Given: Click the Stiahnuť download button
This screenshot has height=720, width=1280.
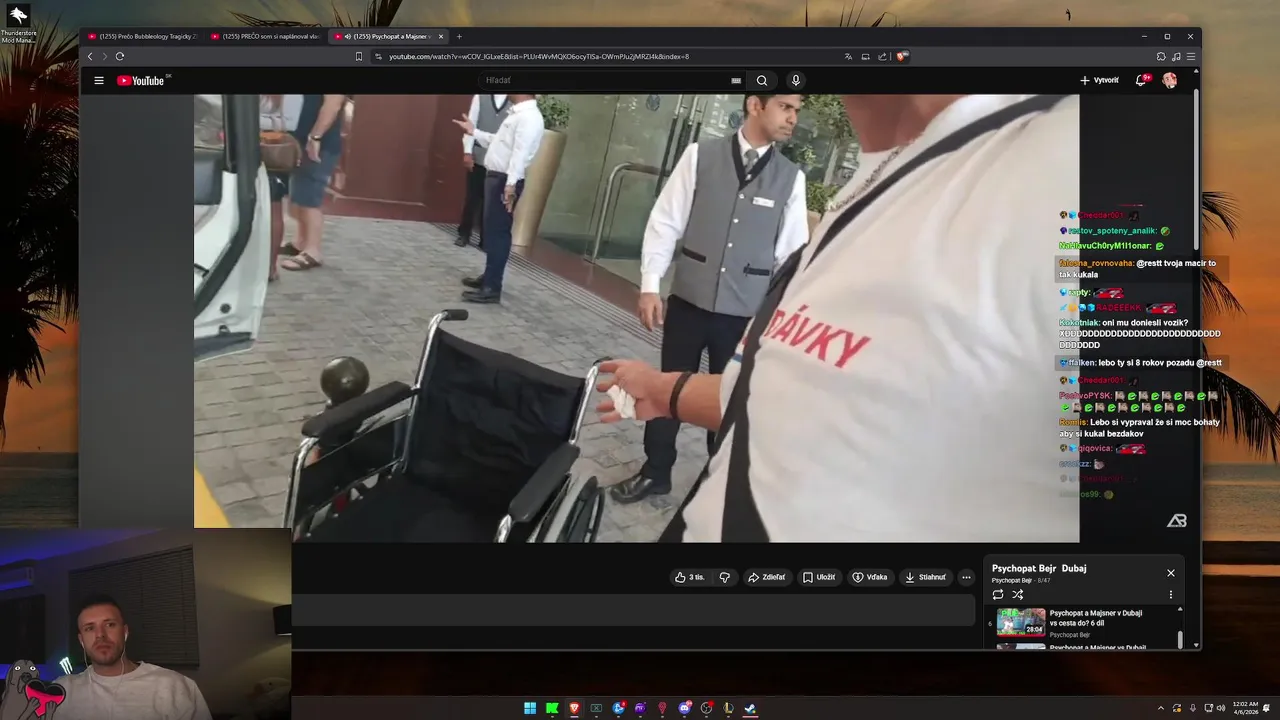Looking at the screenshot, I should (924, 577).
